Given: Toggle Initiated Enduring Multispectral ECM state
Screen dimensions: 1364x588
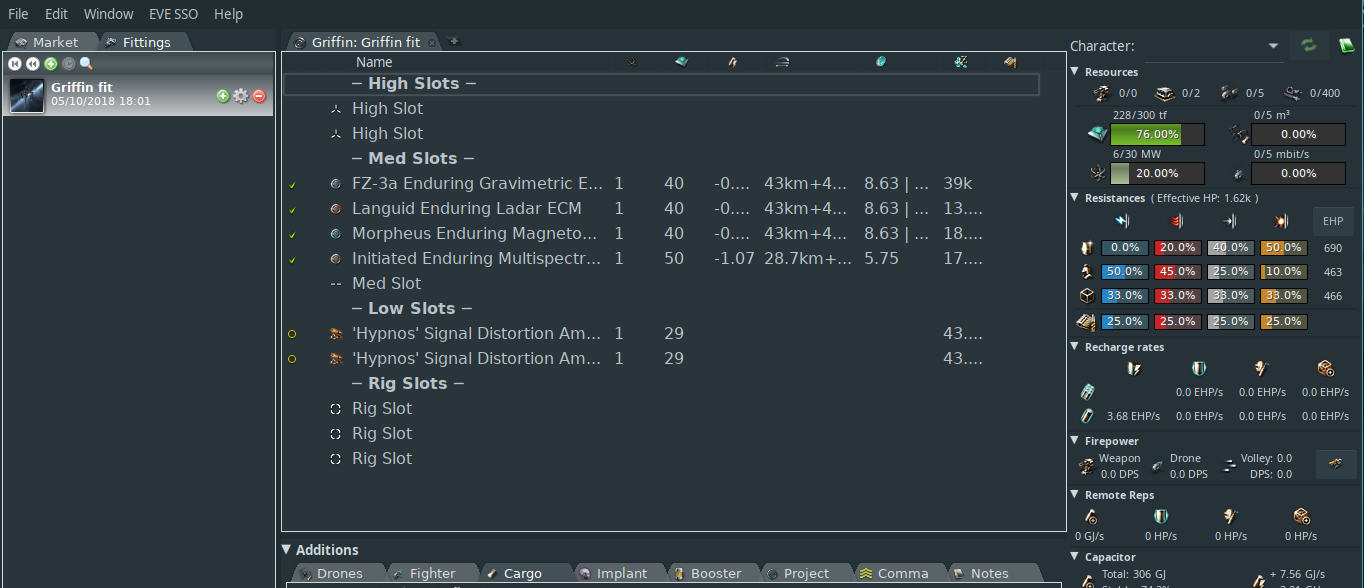Looking at the screenshot, I should point(292,260).
